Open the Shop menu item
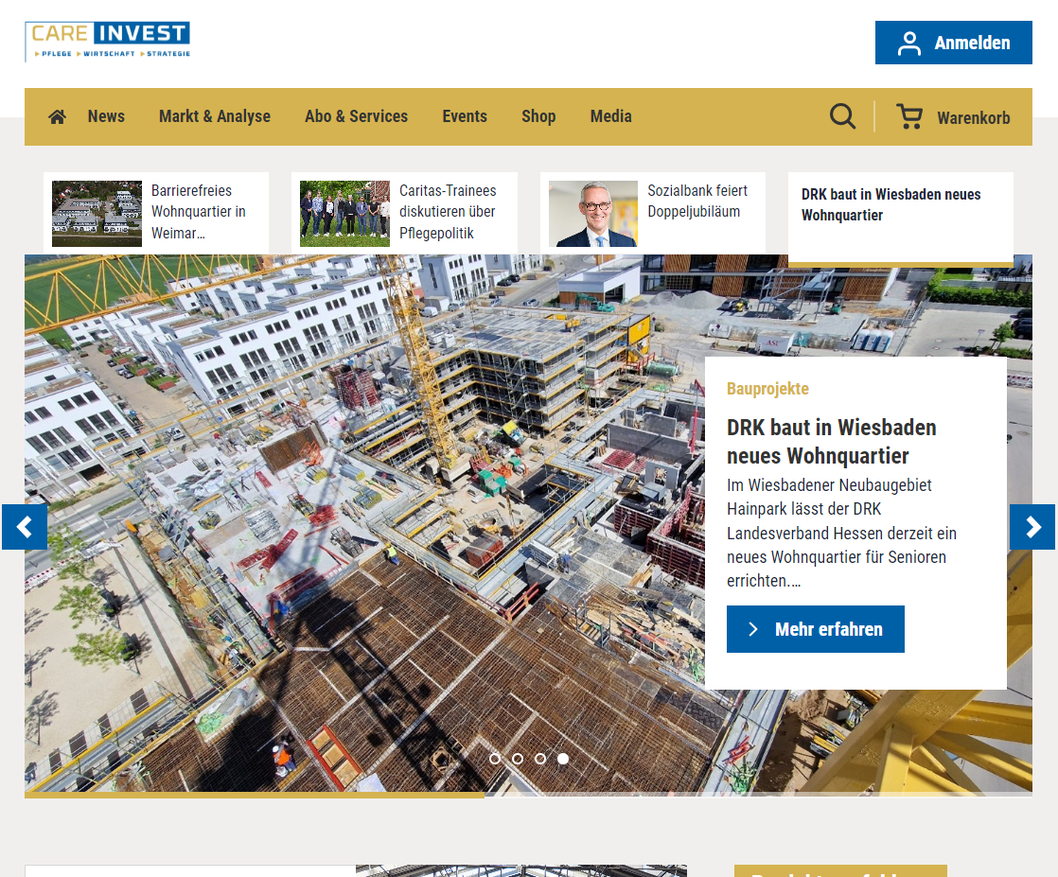 [x=538, y=116]
